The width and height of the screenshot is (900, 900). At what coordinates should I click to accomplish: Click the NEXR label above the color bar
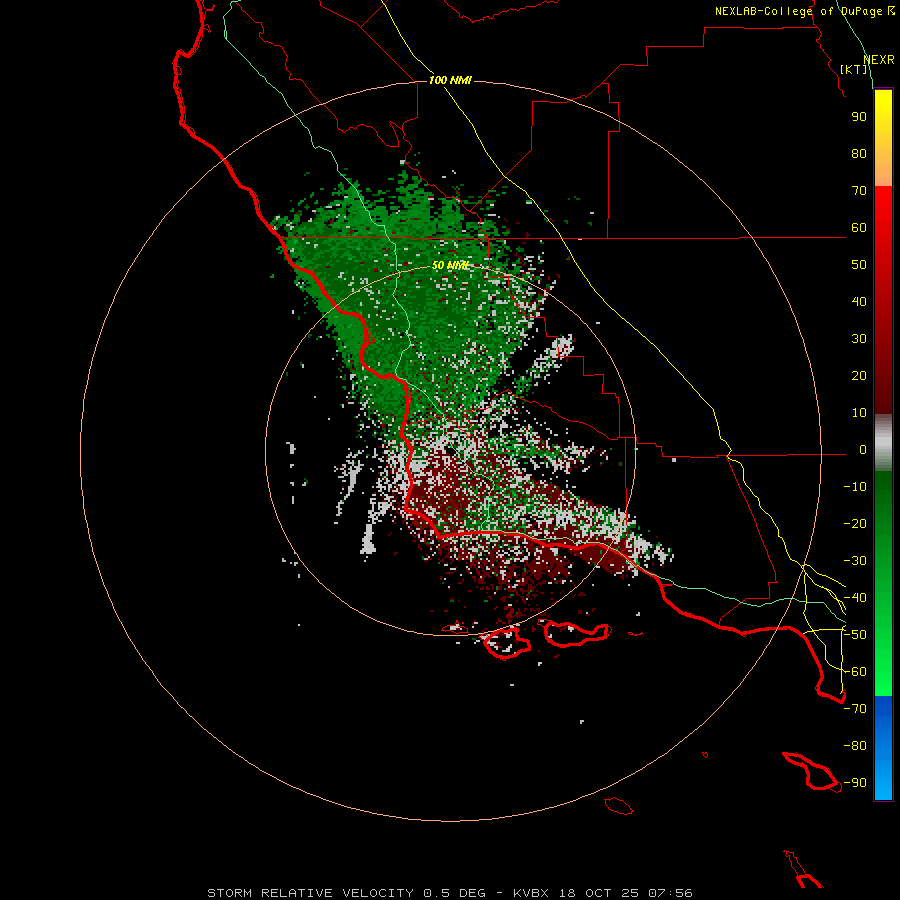[x=879, y=60]
